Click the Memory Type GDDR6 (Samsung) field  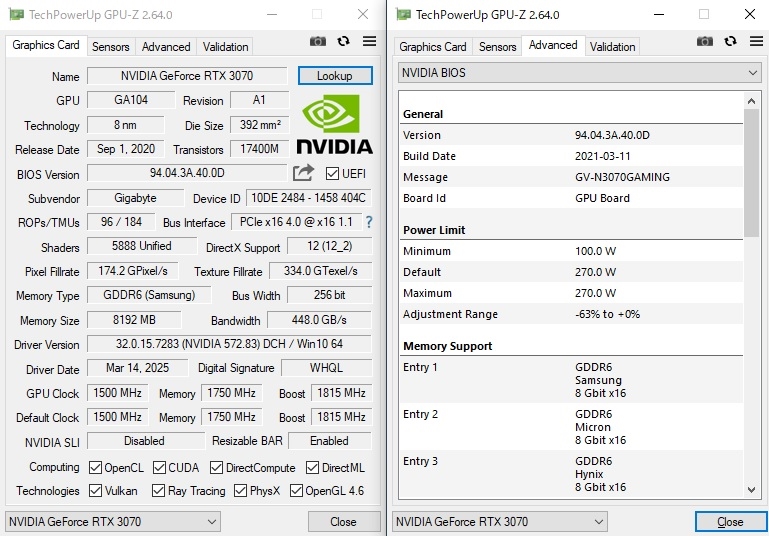149,295
